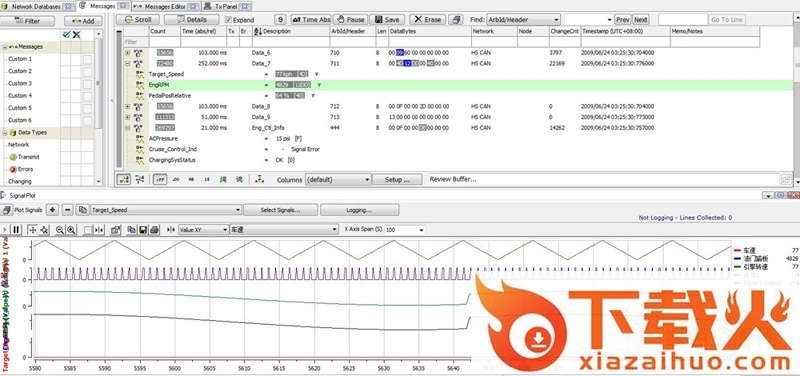Screen dimensions: 800x376
Task: Click the add signal plus button
Action: [x=52, y=210]
